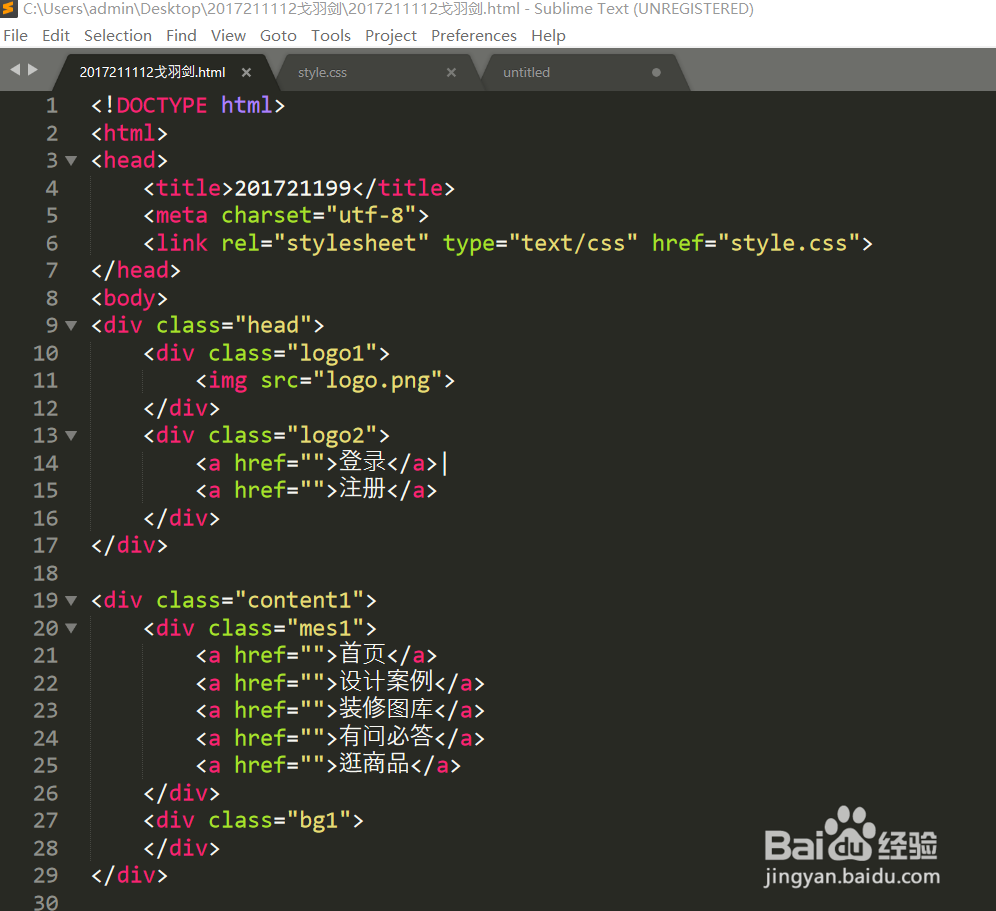Click the unsaved dot on untitled tab

coord(656,72)
